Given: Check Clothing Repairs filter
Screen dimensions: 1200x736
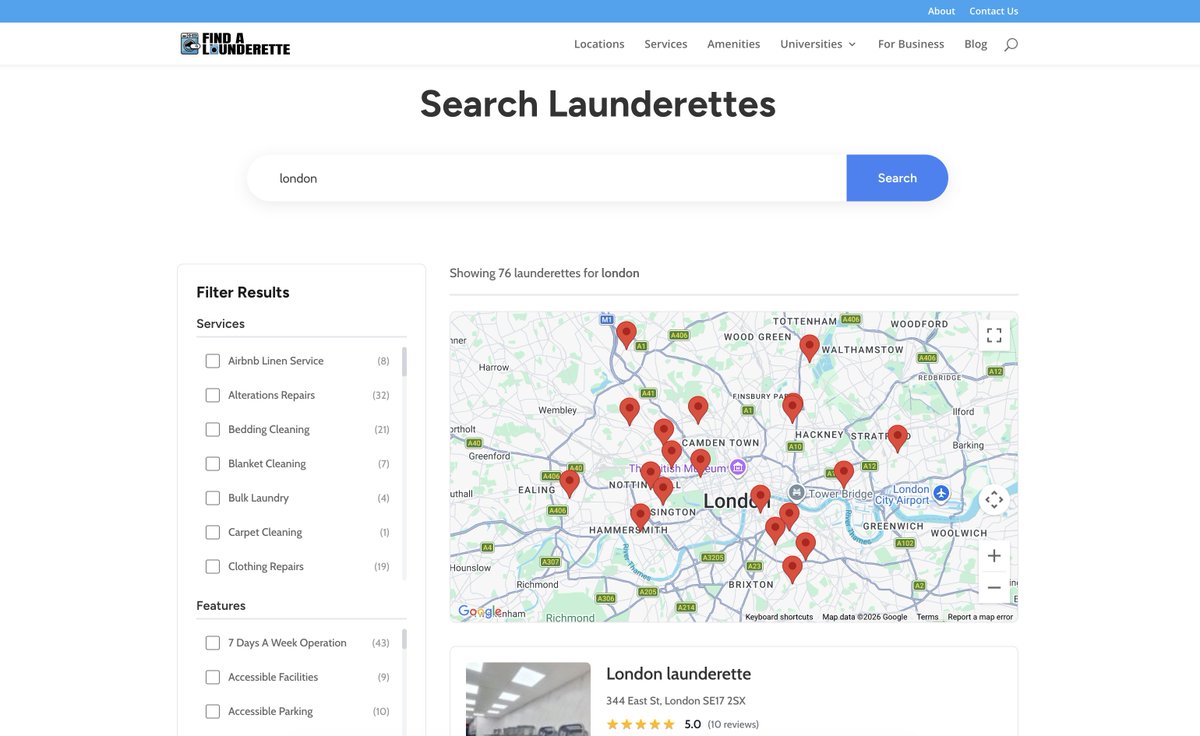Looking at the screenshot, I should coord(212,566).
